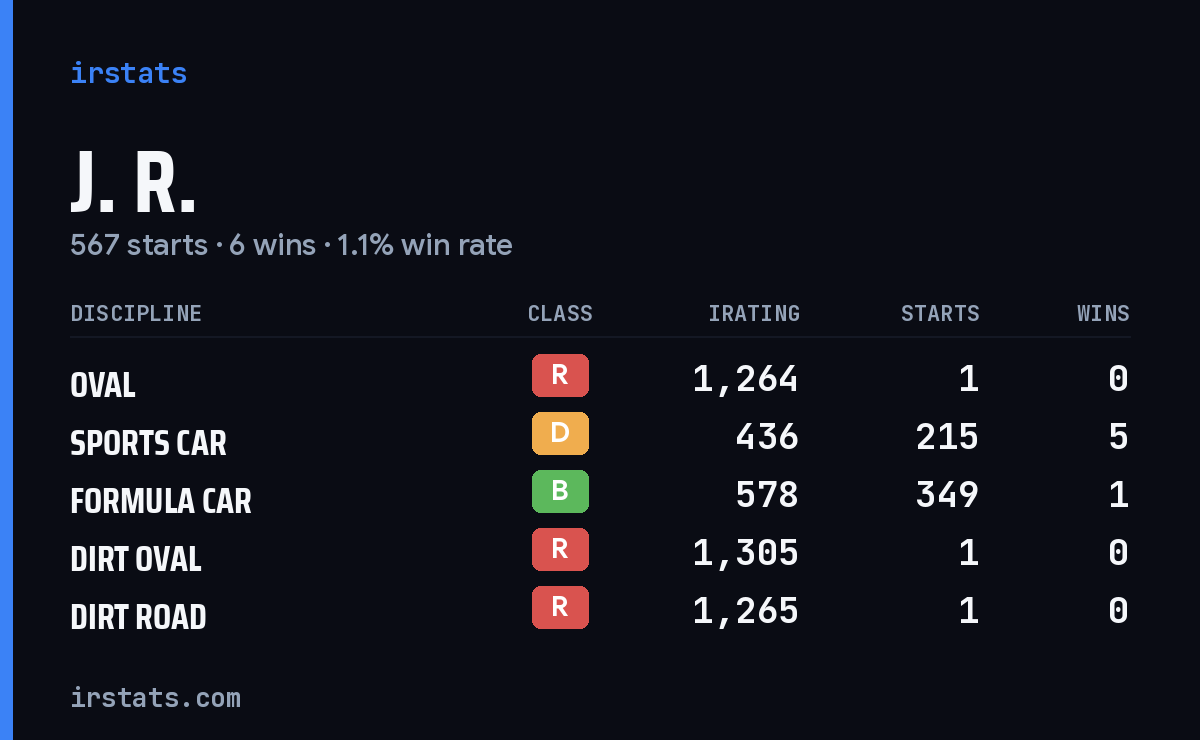
Task: Sort by the DISCIPLINE column header
Action: [x=136, y=314]
